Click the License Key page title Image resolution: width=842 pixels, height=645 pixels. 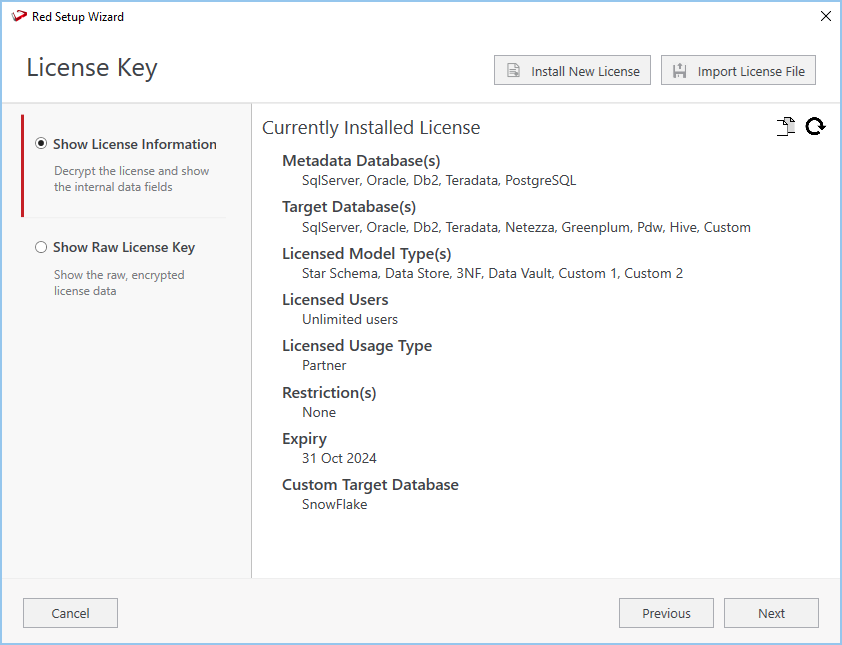pos(92,68)
